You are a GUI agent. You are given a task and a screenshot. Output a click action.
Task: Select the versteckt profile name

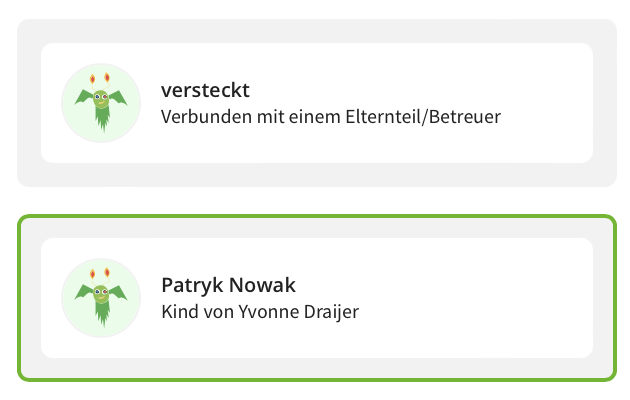click(205, 90)
